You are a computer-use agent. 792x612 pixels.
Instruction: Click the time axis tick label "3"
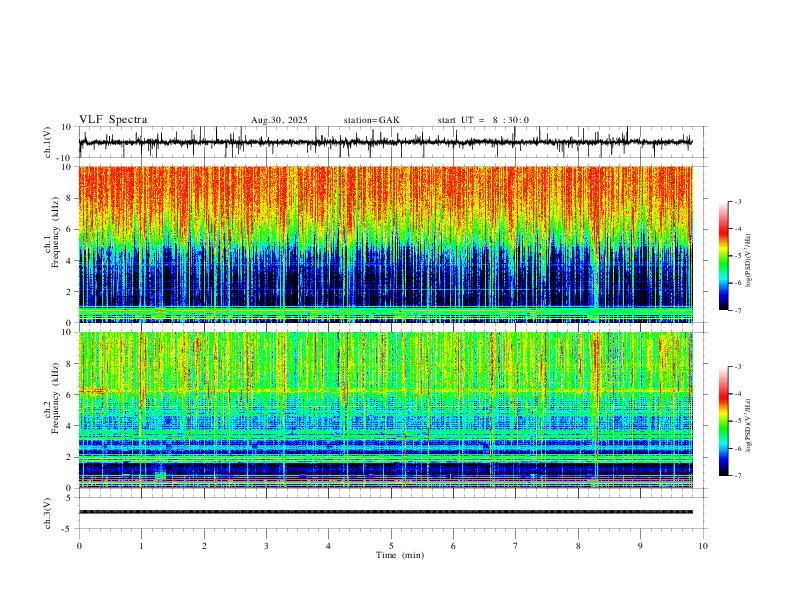(266, 546)
